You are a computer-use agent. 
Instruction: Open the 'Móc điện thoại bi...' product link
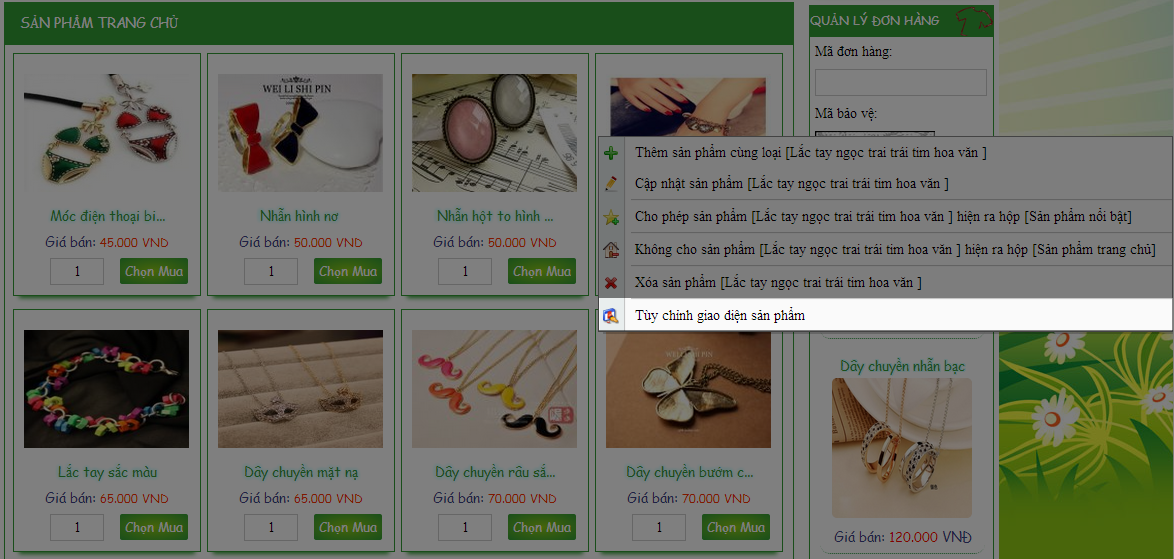tap(108, 216)
